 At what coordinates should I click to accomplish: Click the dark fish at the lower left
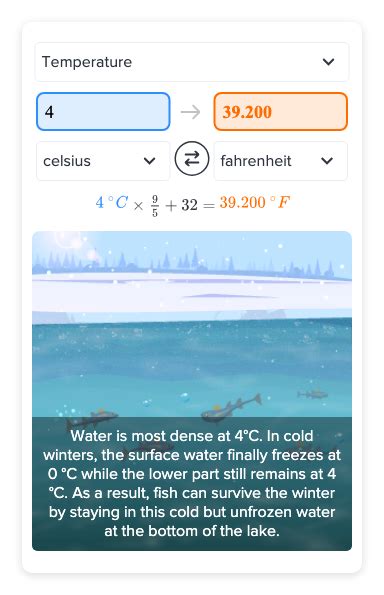(x=91, y=419)
